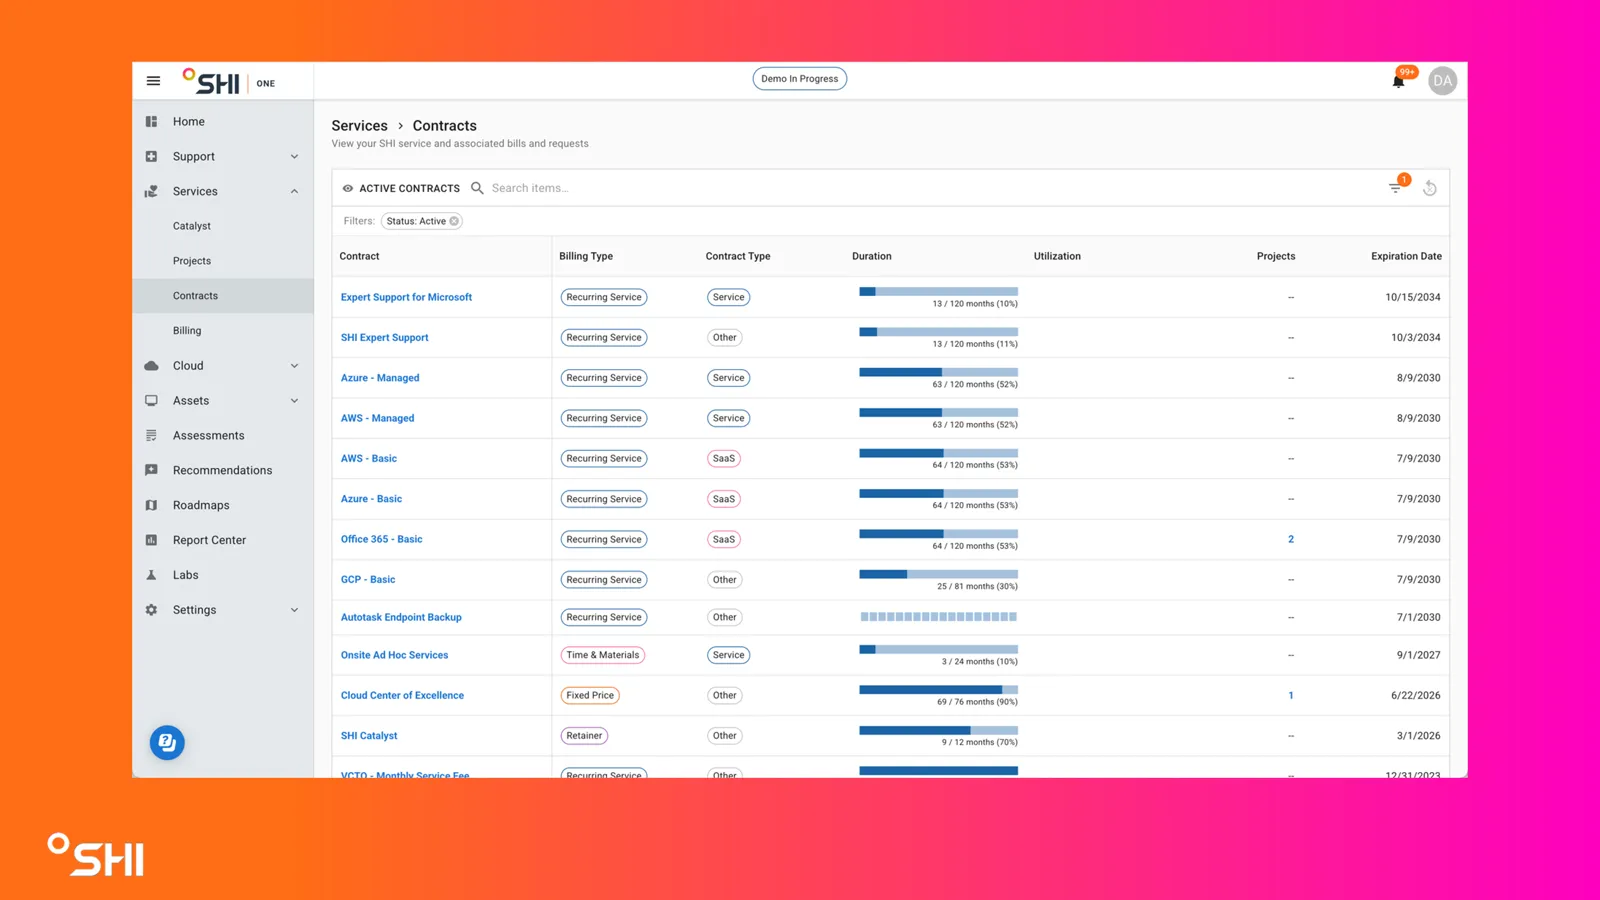The width and height of the screenshot is (1600, 900).
Task: Open the Cloud Center of Excellence contract
Action: [402, 695]
